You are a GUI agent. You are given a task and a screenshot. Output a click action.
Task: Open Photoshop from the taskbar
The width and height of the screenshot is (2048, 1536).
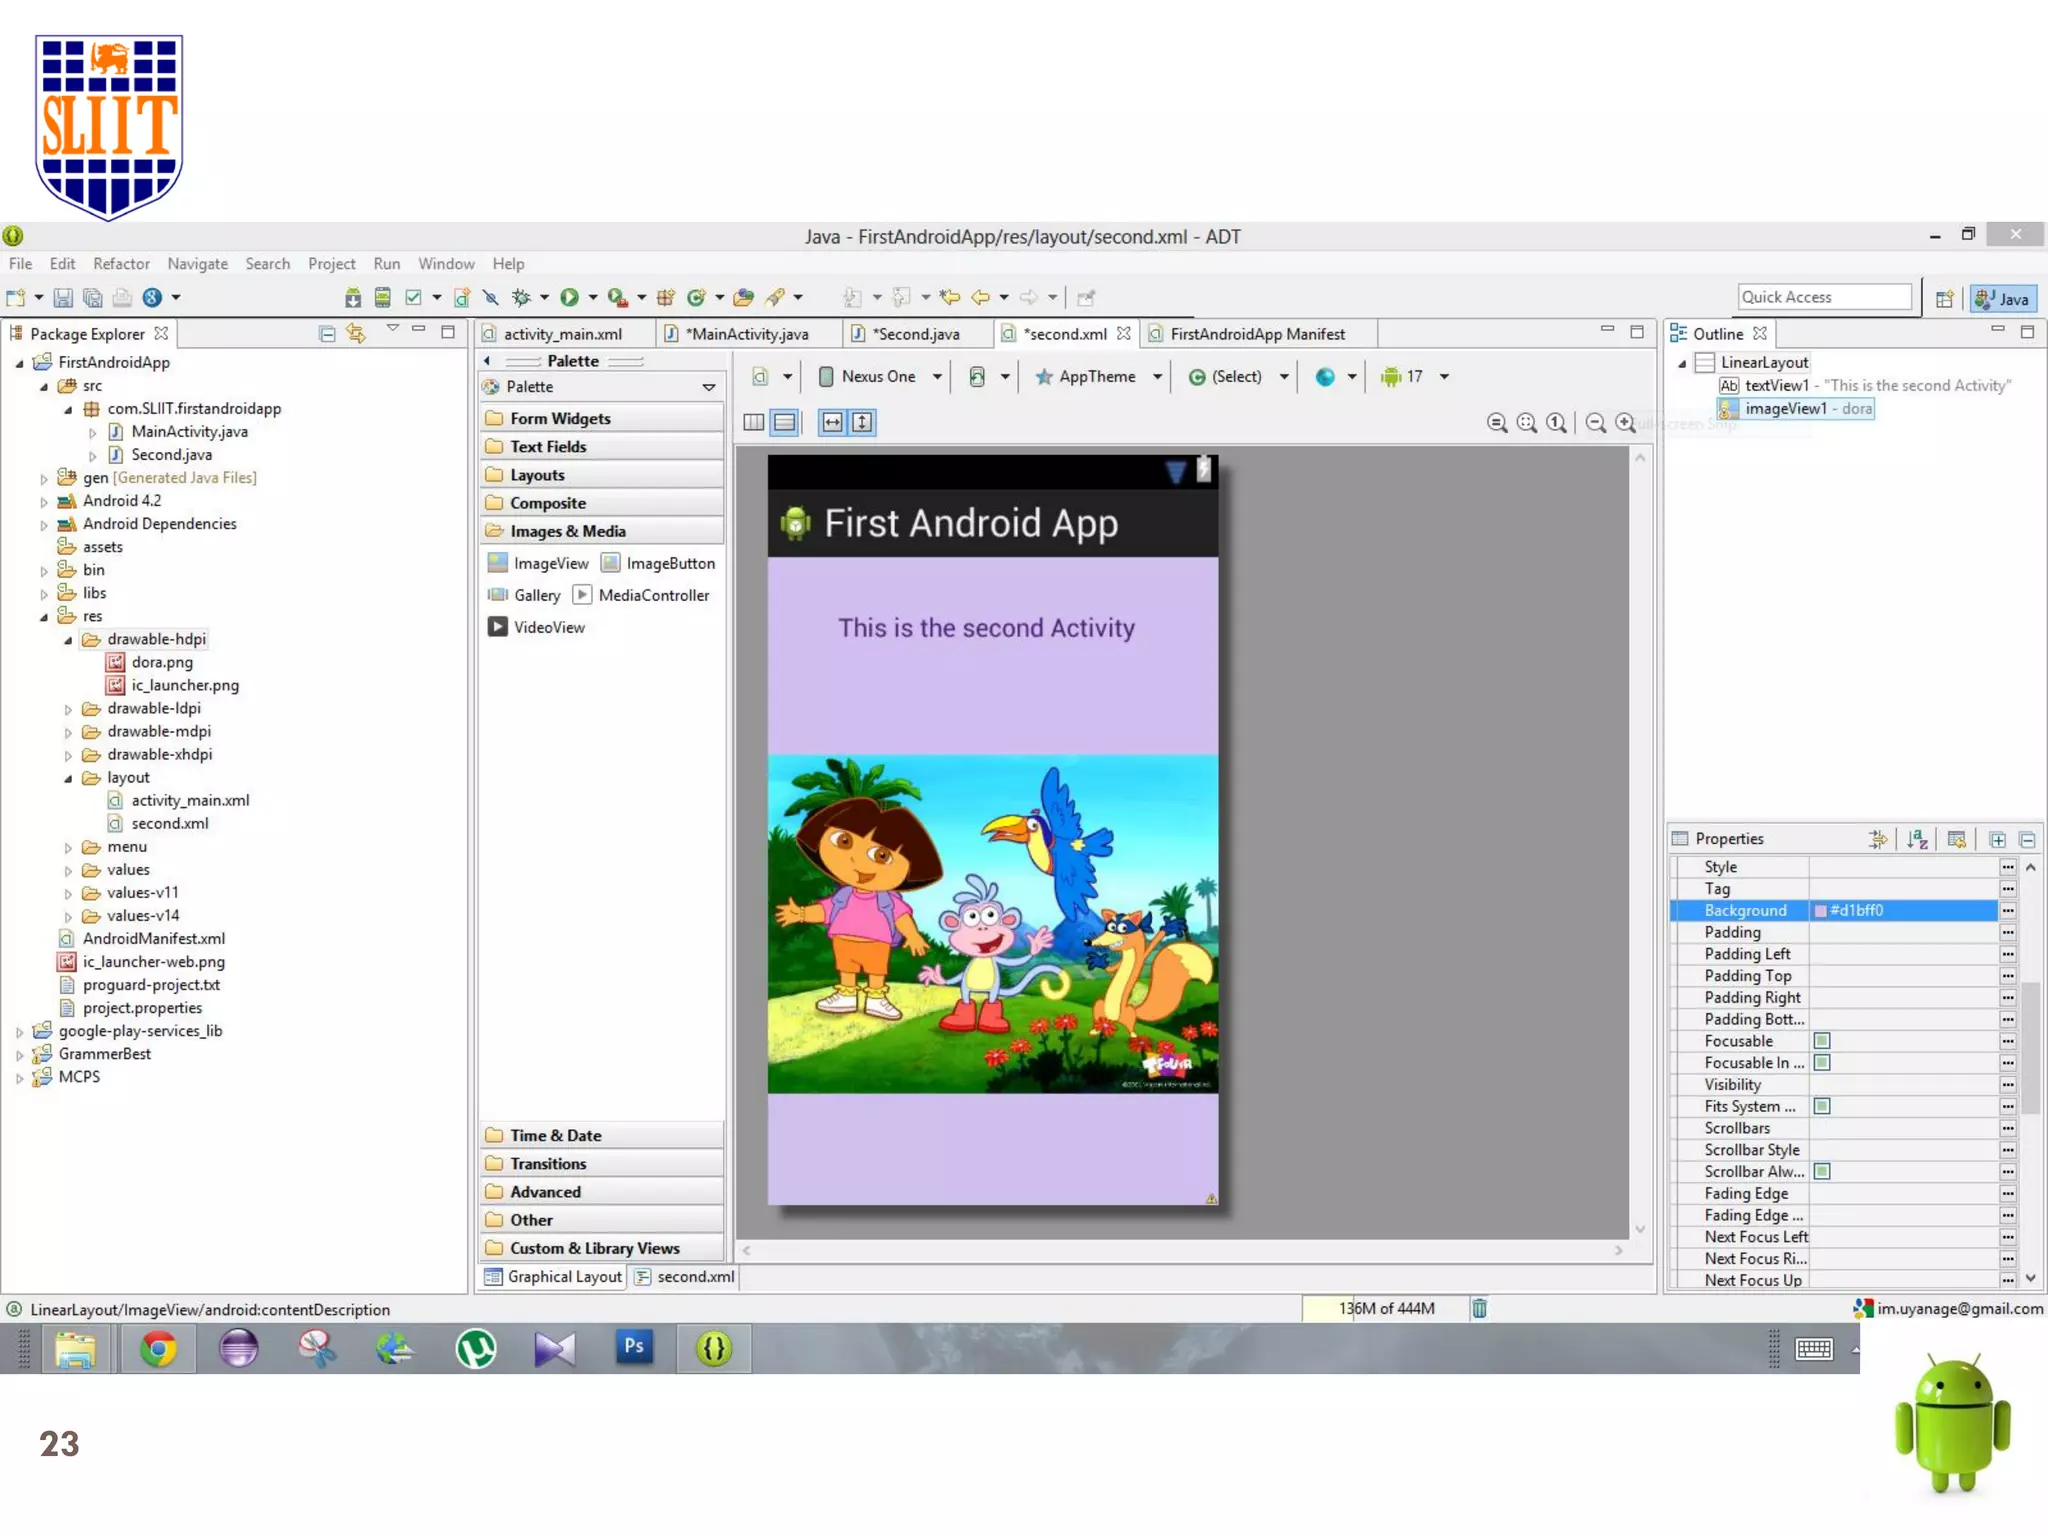point(634,1347)
